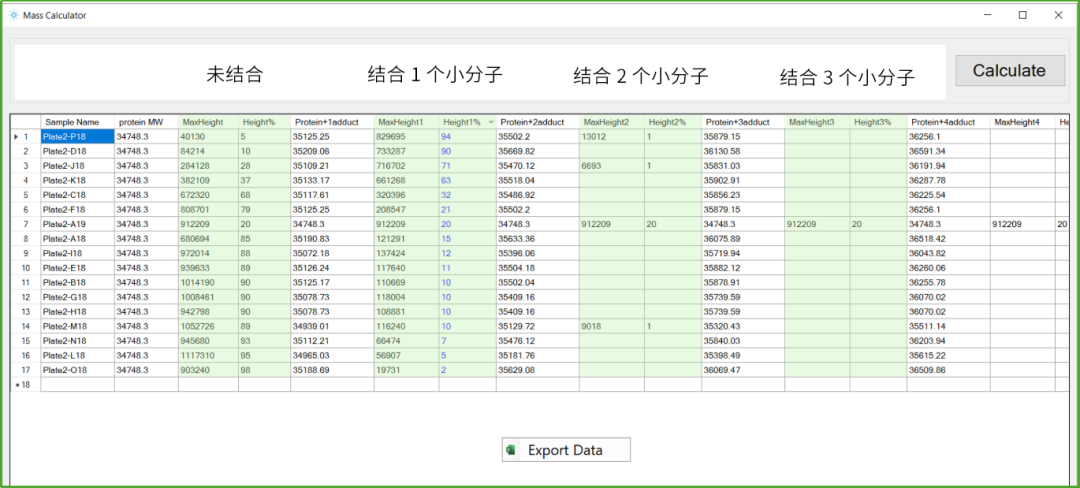Click the Export Data button

(566, 450)
